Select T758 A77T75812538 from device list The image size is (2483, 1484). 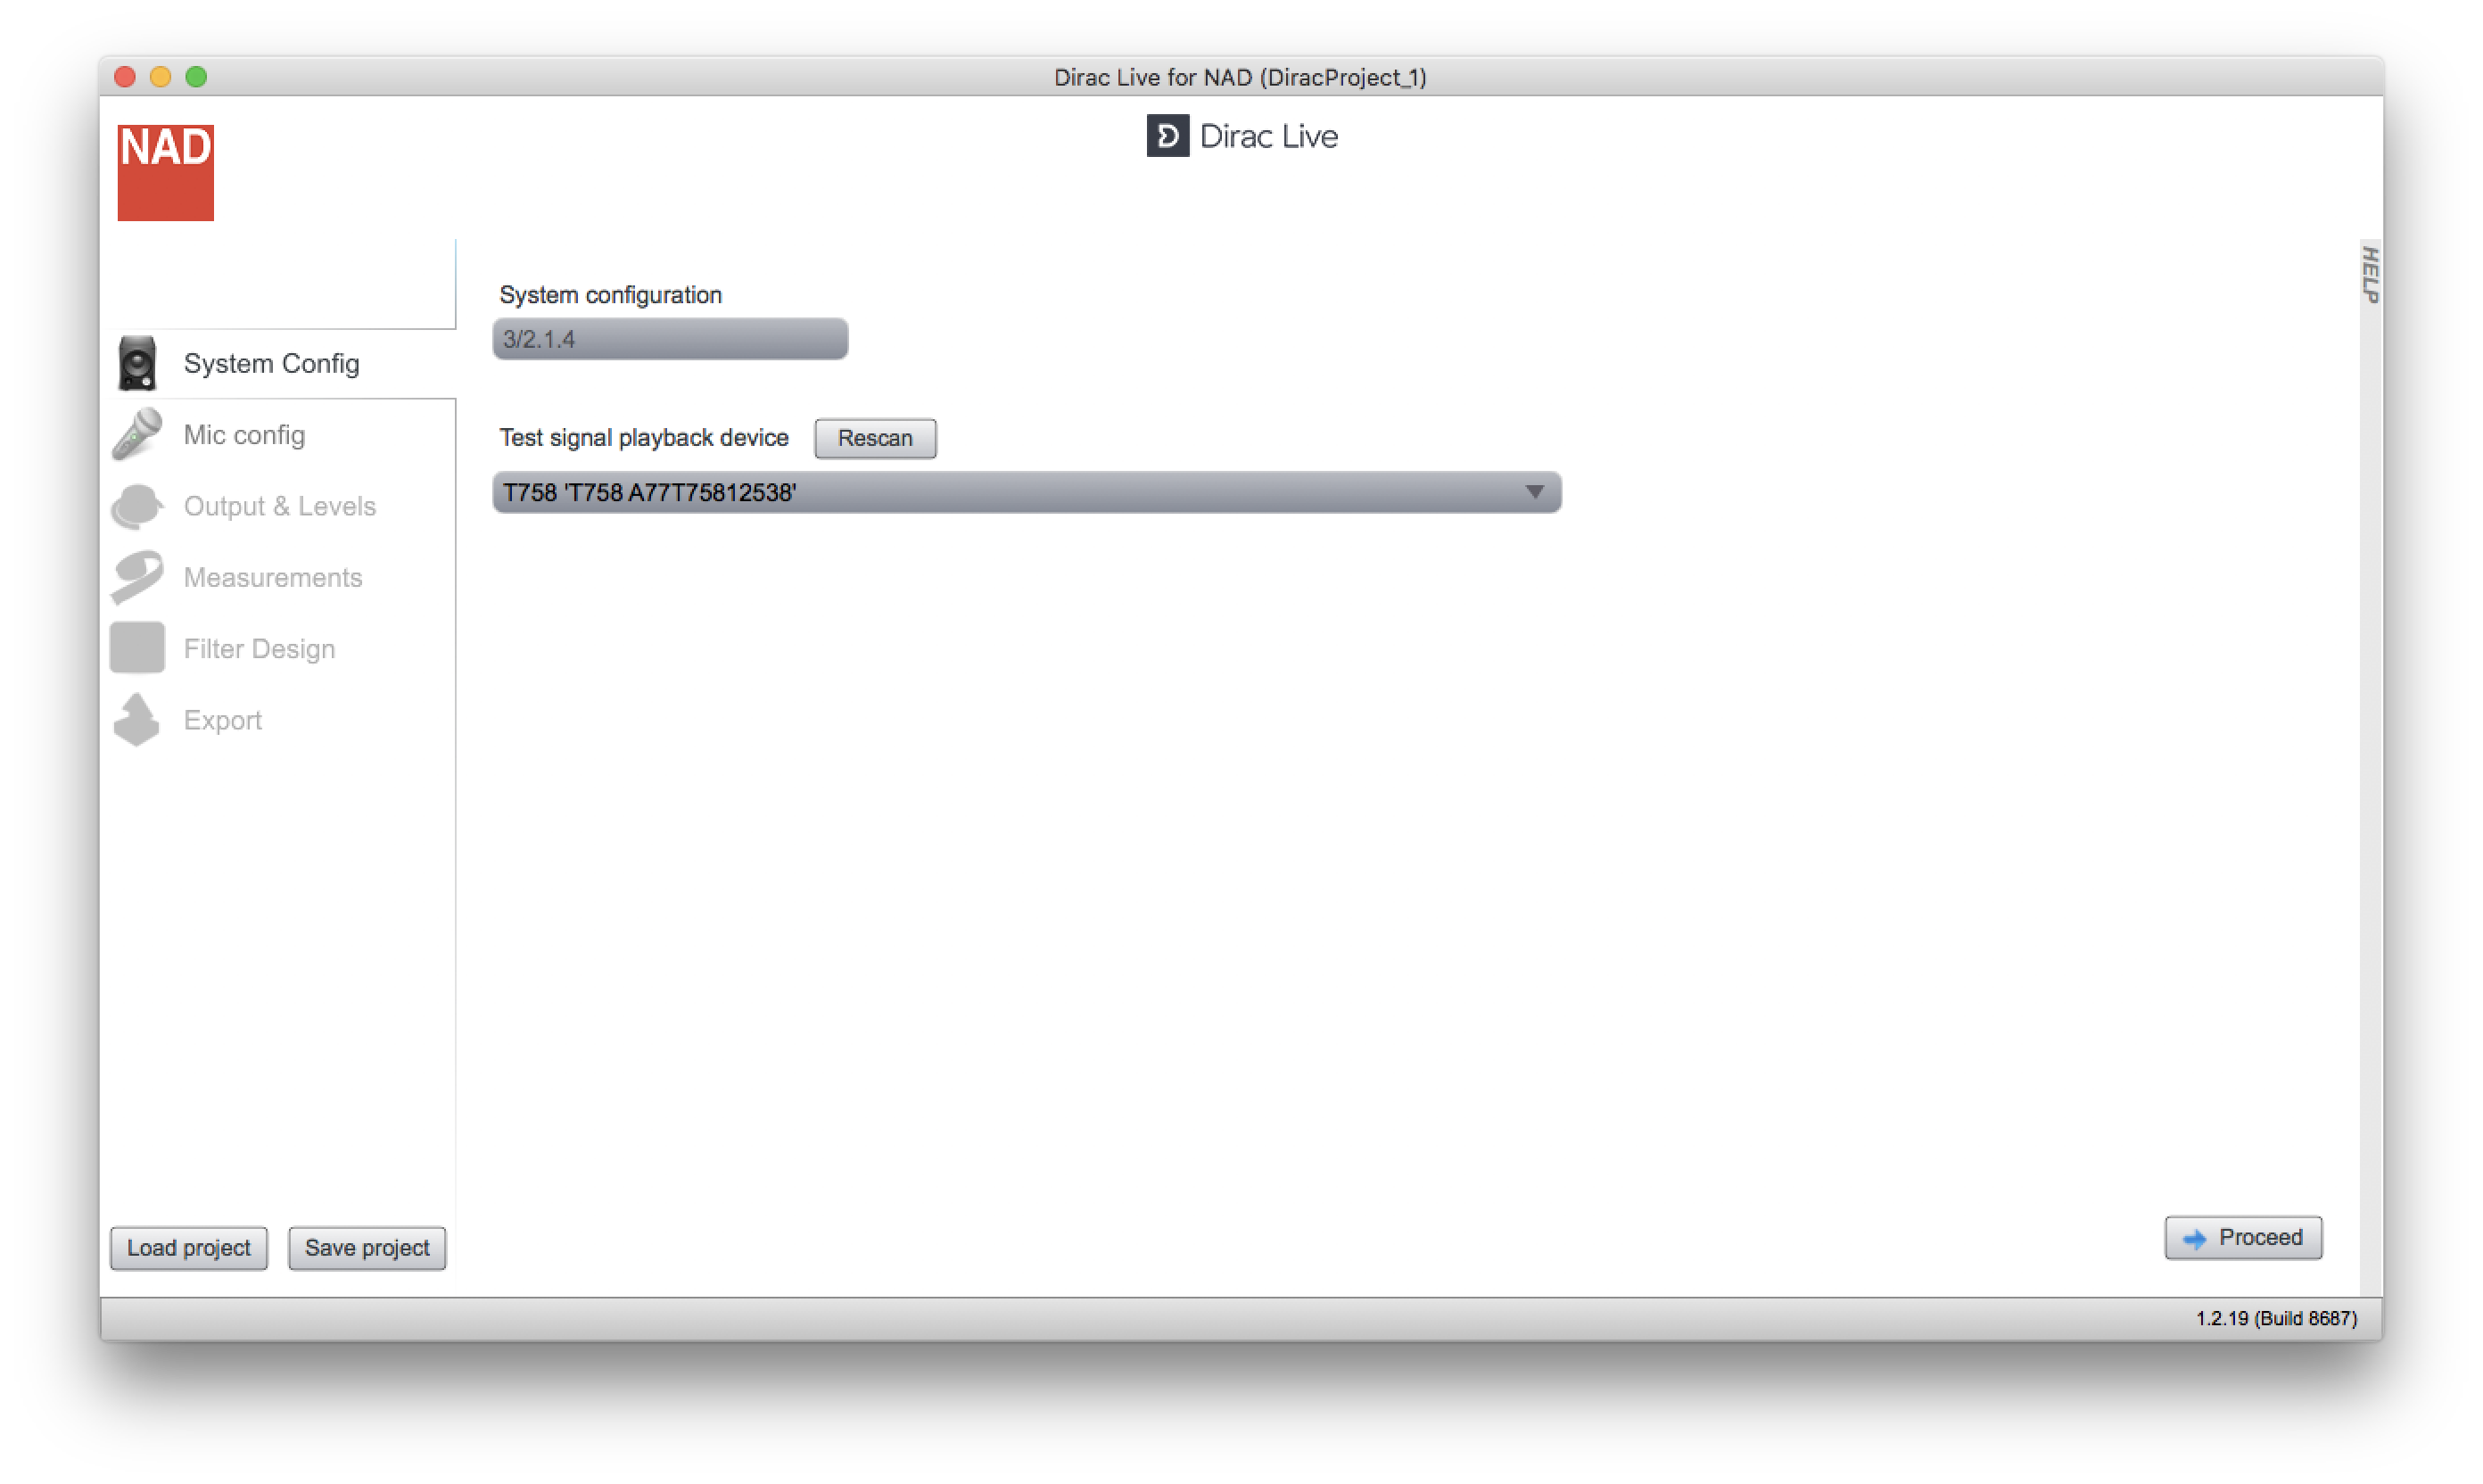pos(1024,493)
